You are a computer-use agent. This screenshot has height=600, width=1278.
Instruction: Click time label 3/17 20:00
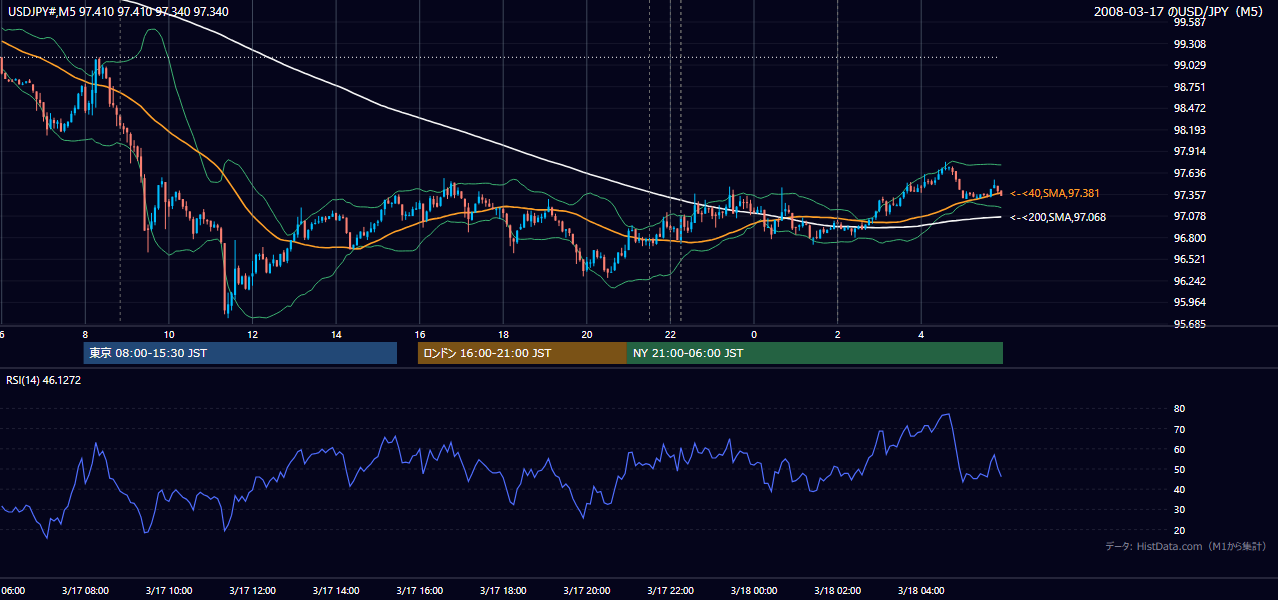(587, 591)
